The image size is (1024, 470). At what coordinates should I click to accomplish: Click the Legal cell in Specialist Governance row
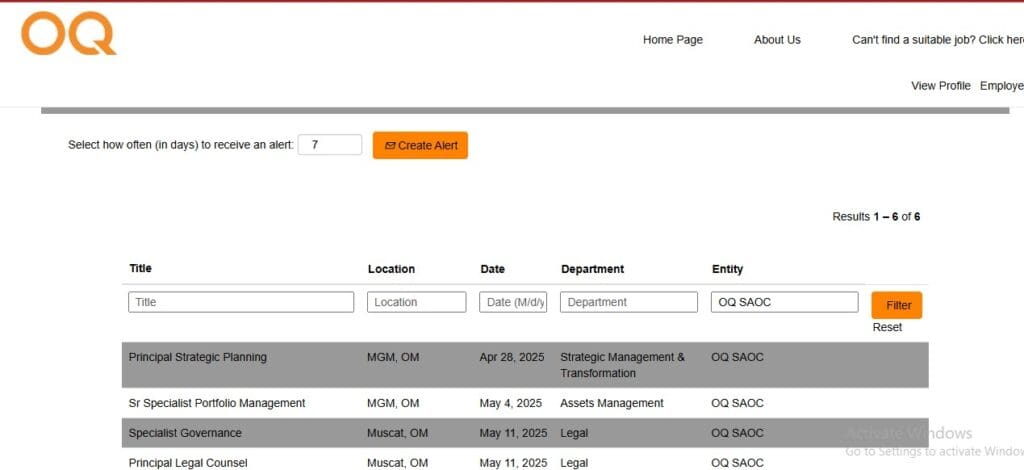(x=574, y=433)
